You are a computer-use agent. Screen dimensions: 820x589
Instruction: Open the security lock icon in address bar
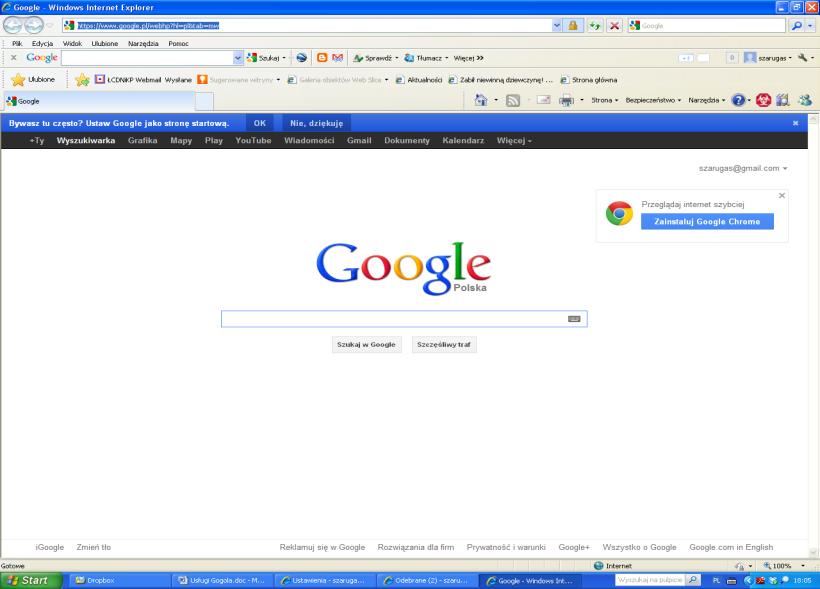573,26
